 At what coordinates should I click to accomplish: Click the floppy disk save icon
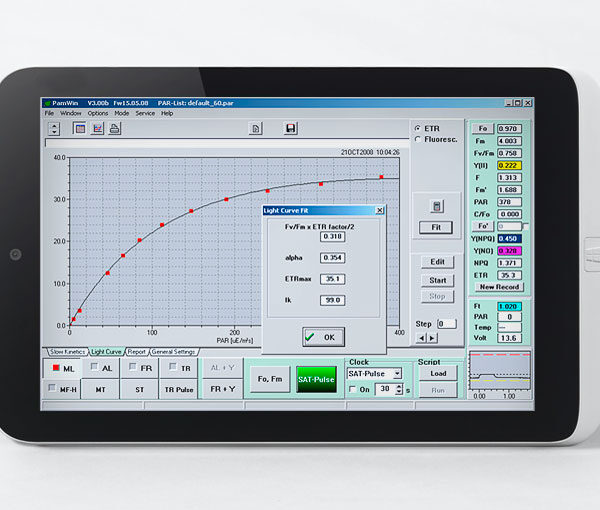(x=291, y=128)
